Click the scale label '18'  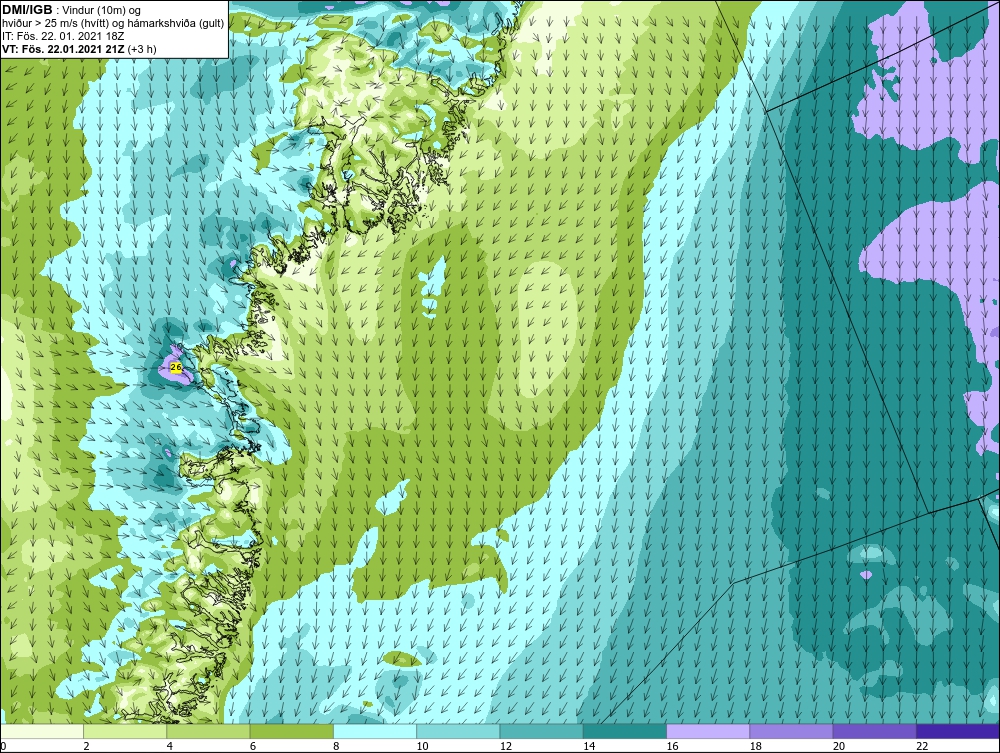[756, 746]
